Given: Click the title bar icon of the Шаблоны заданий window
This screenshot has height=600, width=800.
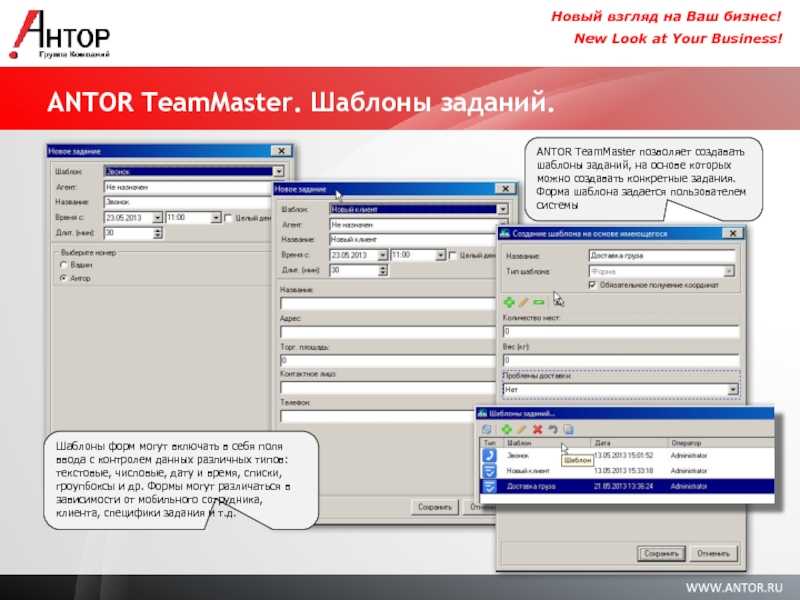Looking at the screenshot, I should [482, 413].
